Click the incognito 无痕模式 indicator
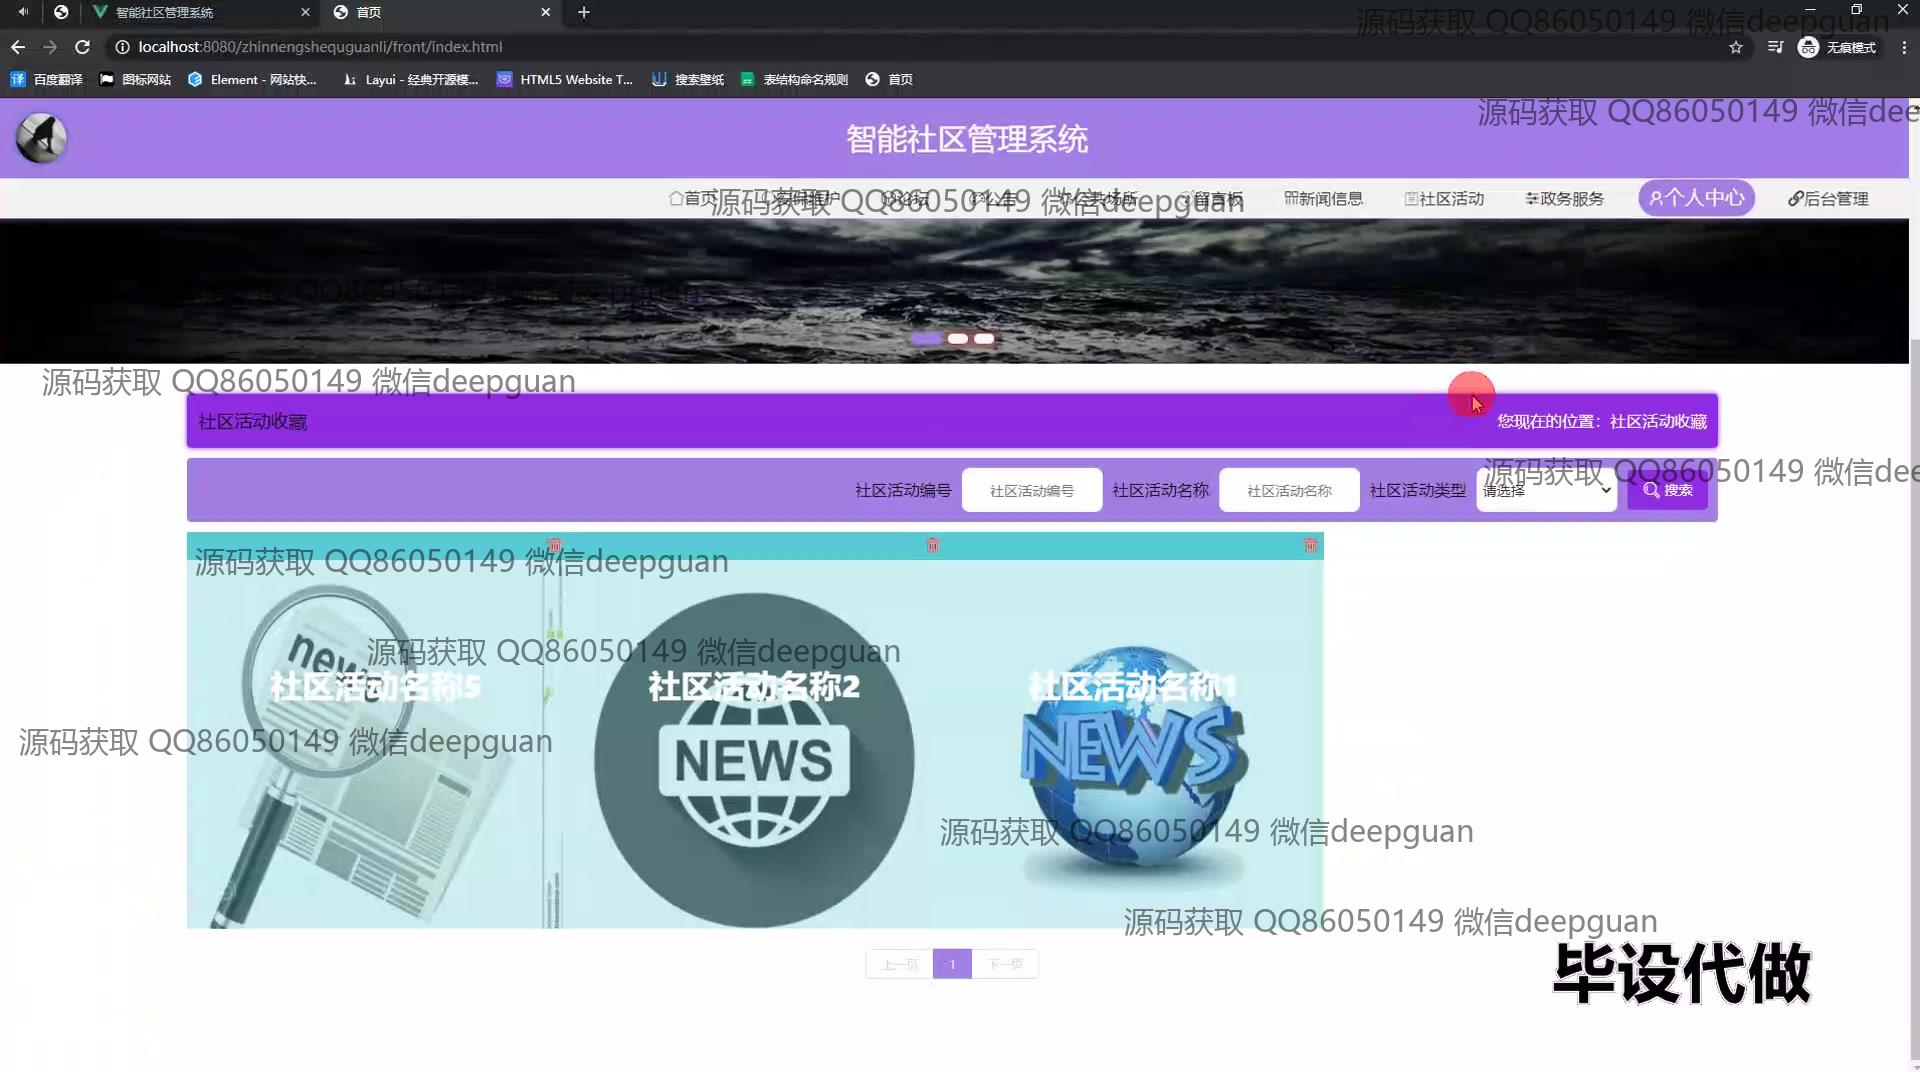The height and width of the screenshot is (1072, 1920). pyautogui.click(x=1838, y=47)
